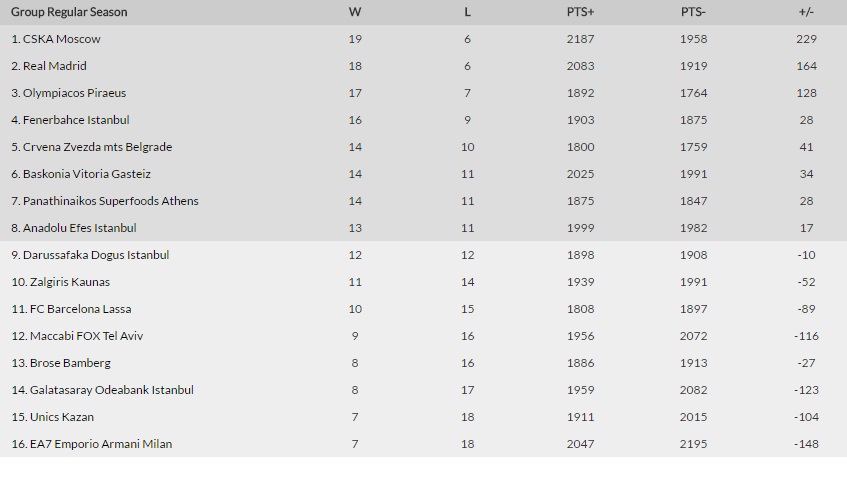Click the CSKA Moscow team name
The height and width of the screenshot is (483, 847).
(x=62, y=39)
